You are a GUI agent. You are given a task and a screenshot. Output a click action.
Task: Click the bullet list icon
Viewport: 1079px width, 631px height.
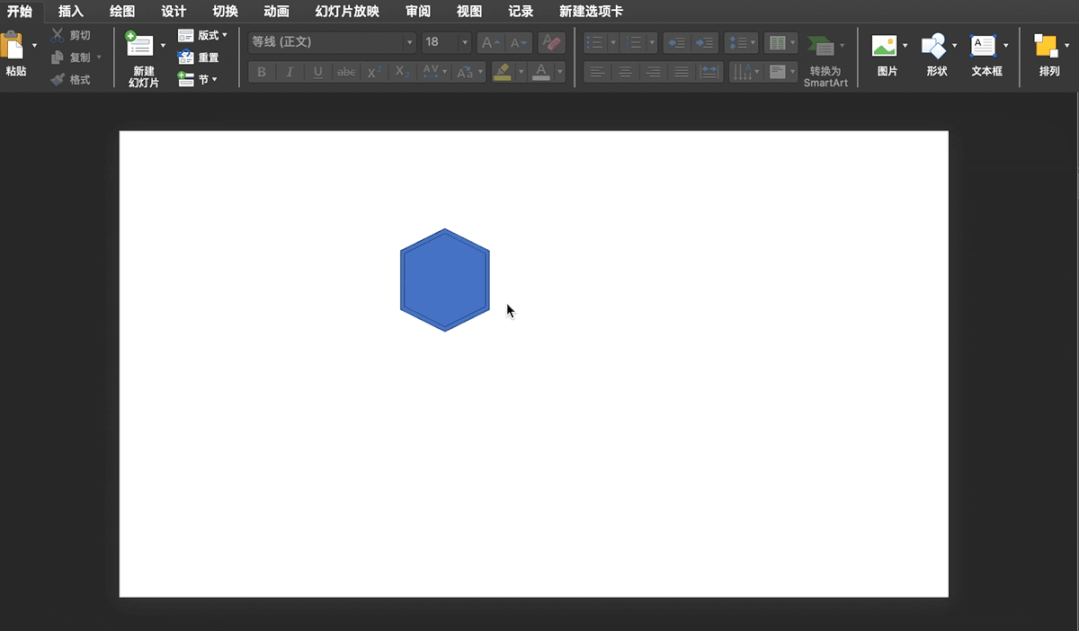click(595, 43)
